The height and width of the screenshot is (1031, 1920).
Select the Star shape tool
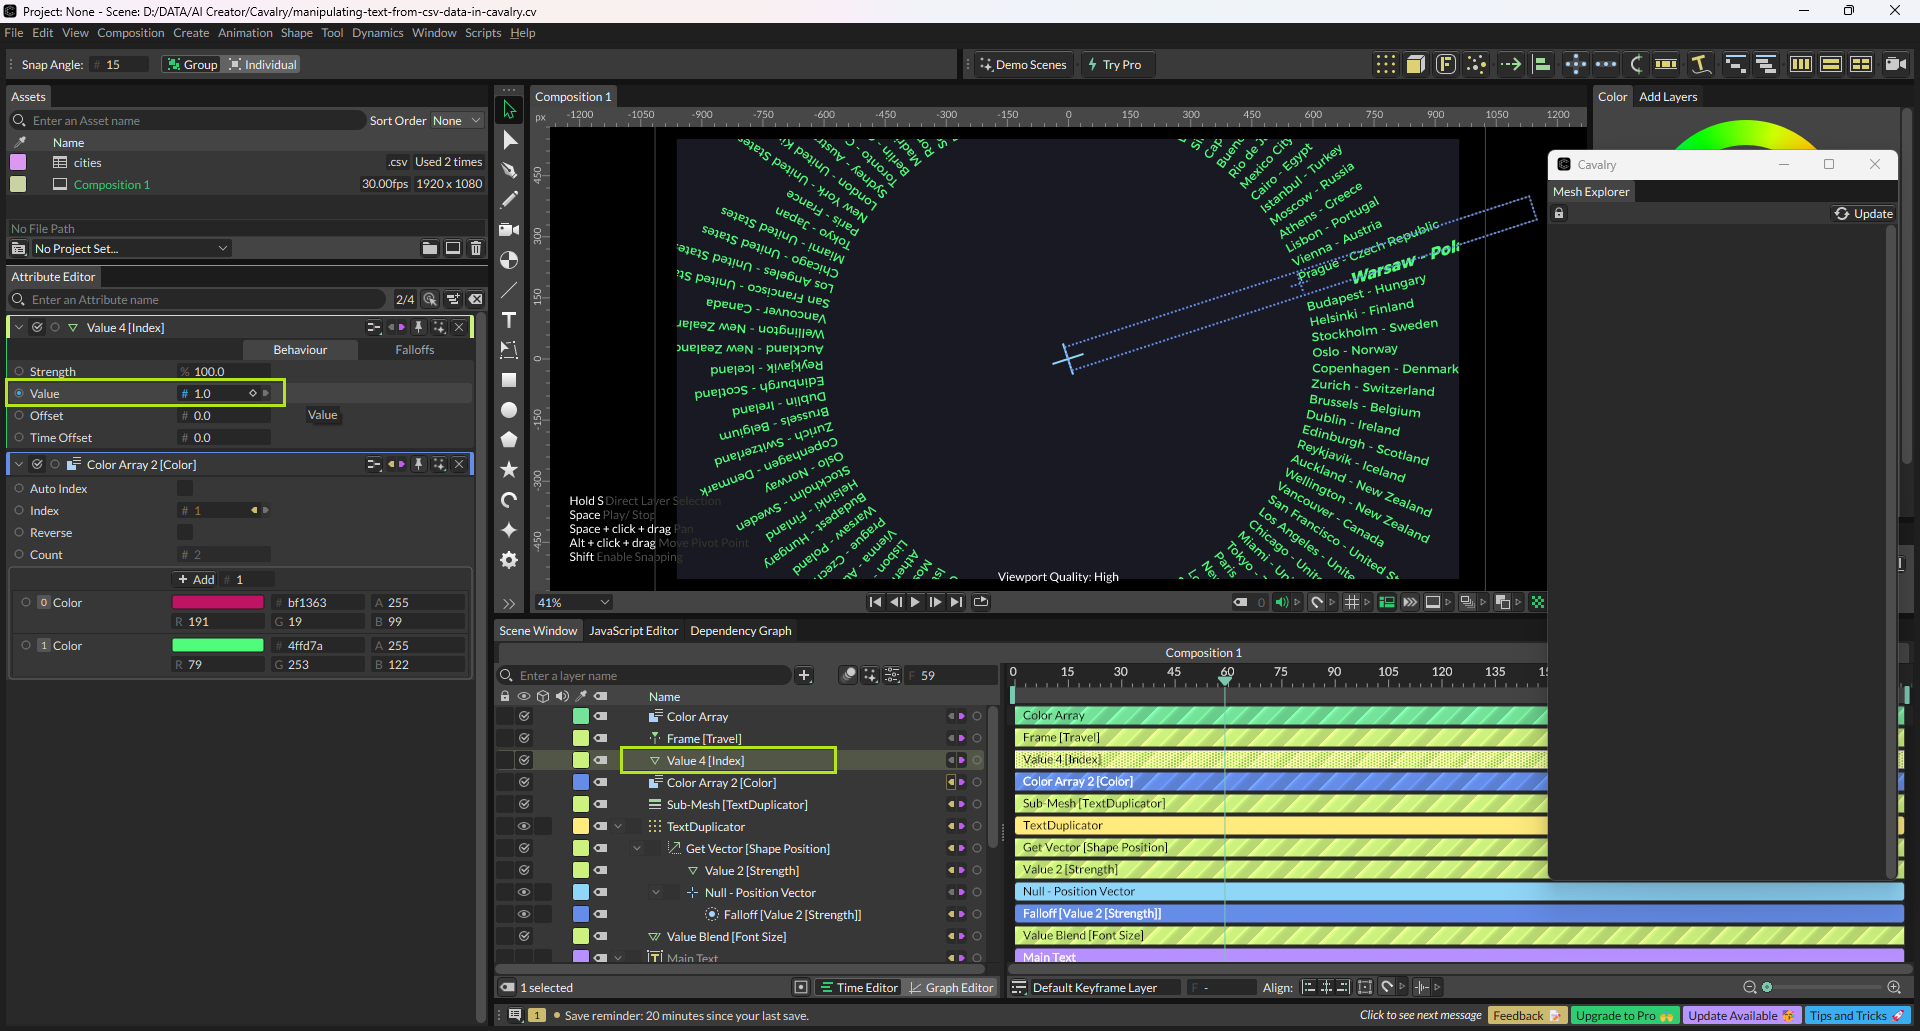point(509,469)
